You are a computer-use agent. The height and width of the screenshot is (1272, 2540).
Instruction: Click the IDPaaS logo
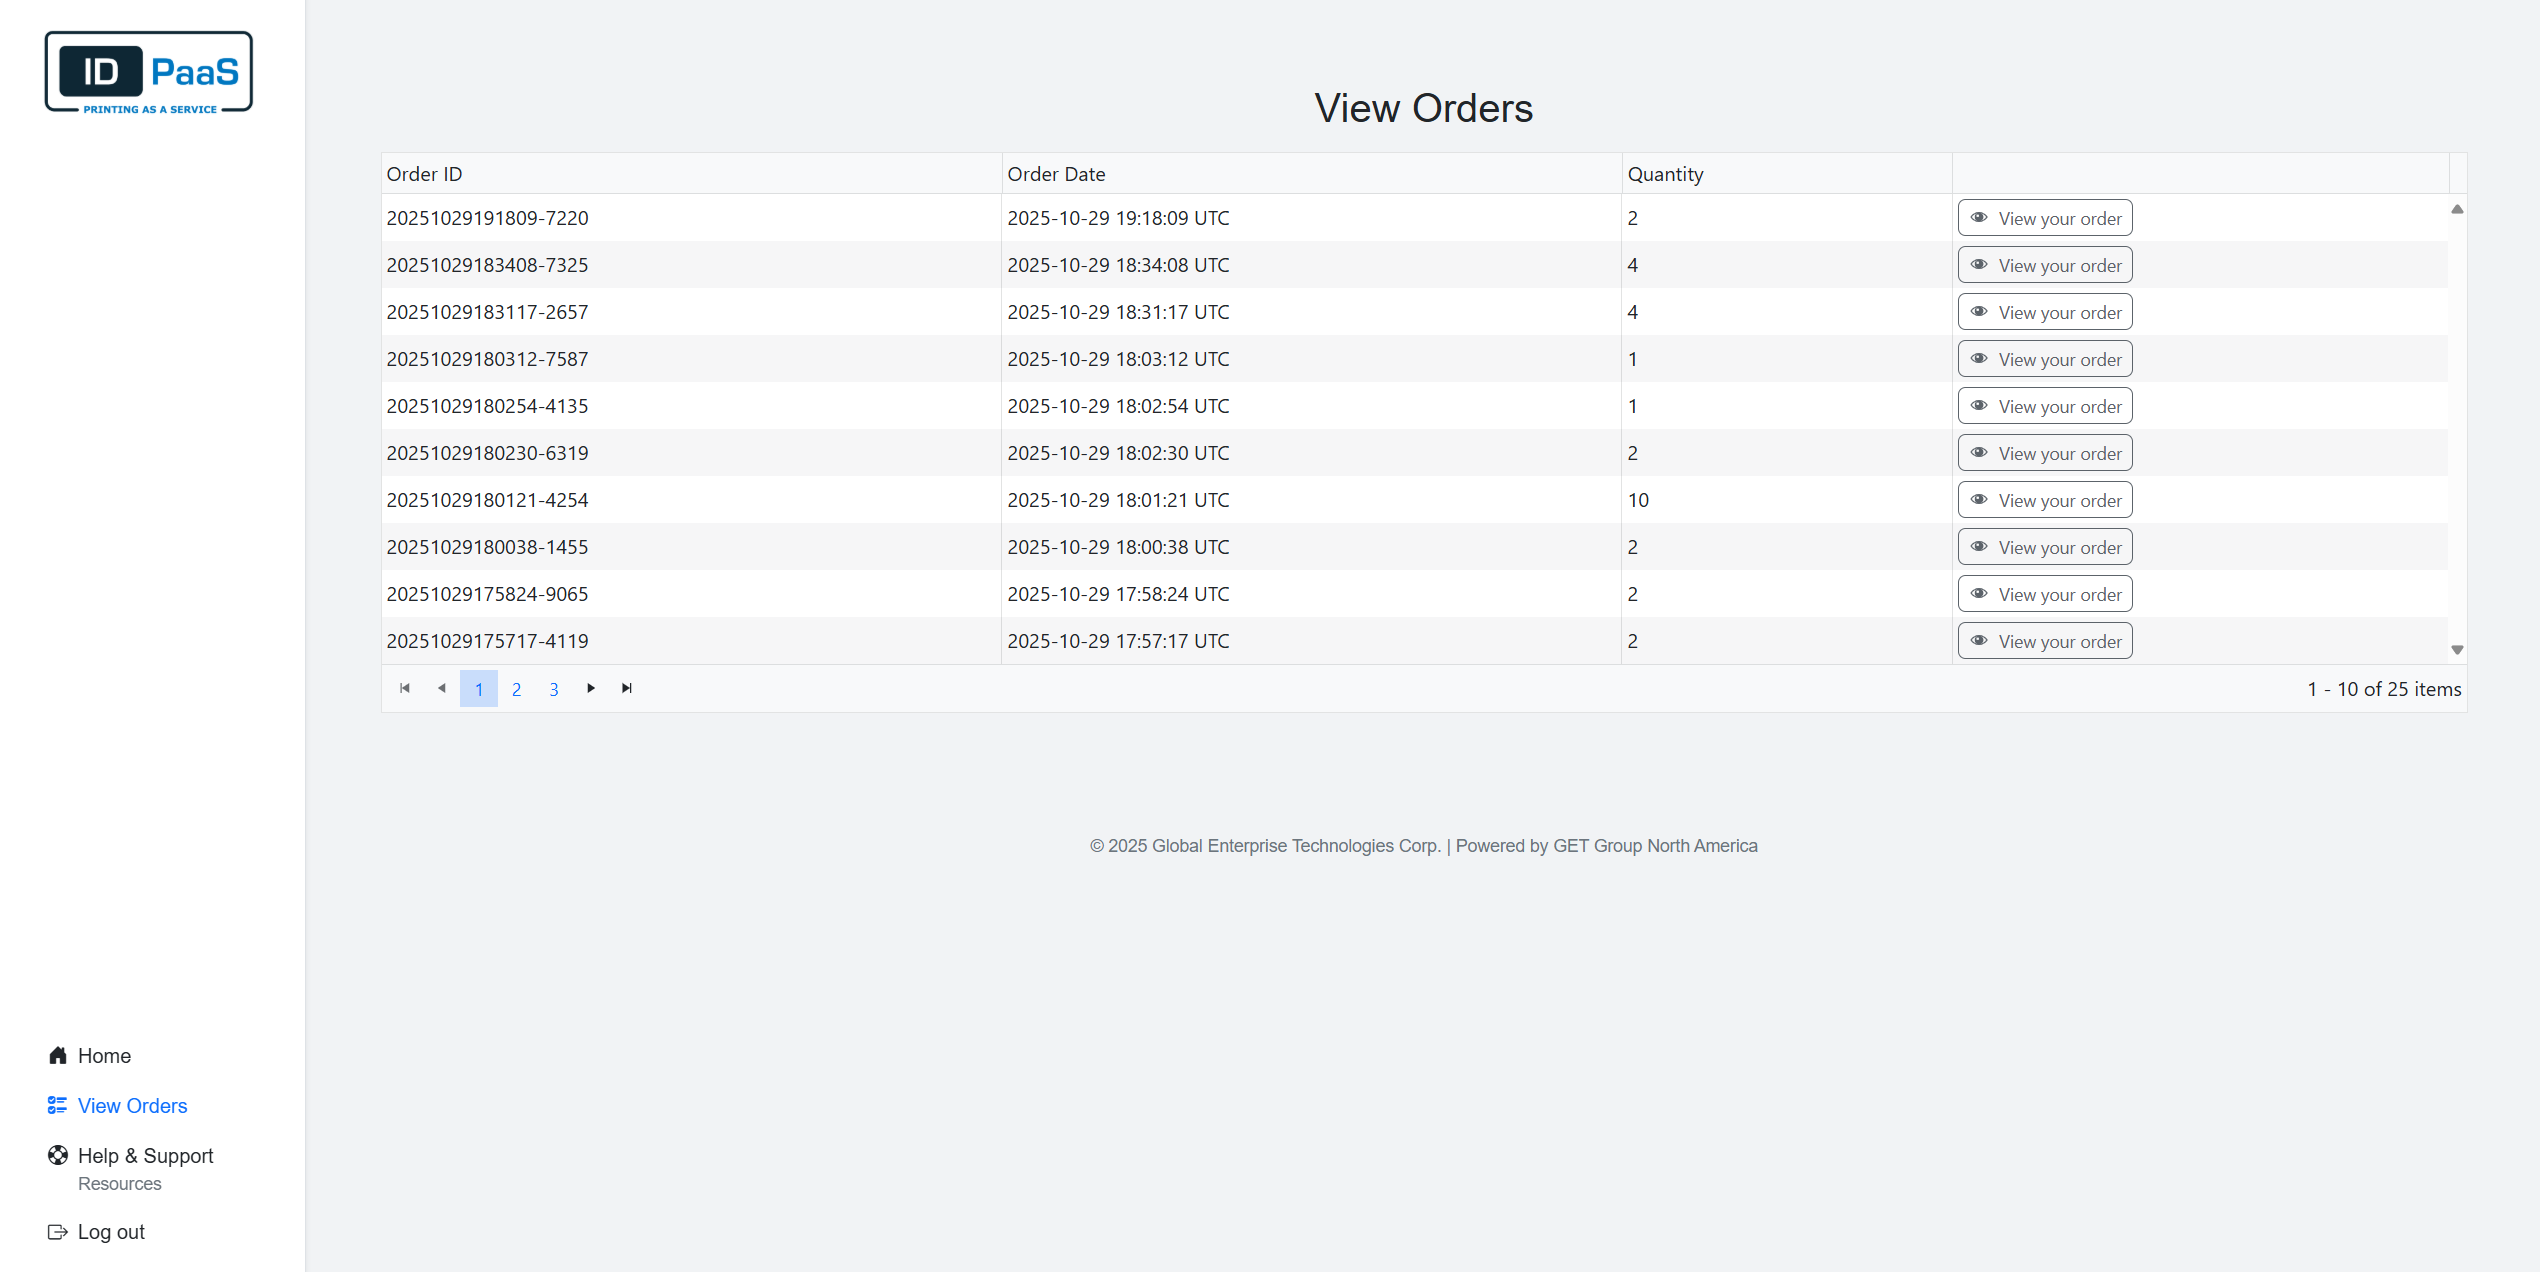click(x=149, y=72)
